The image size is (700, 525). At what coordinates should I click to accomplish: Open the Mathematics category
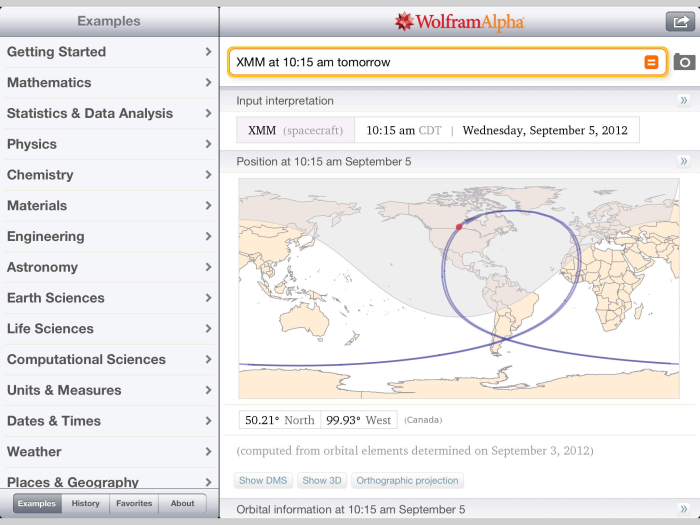[109, 83]
